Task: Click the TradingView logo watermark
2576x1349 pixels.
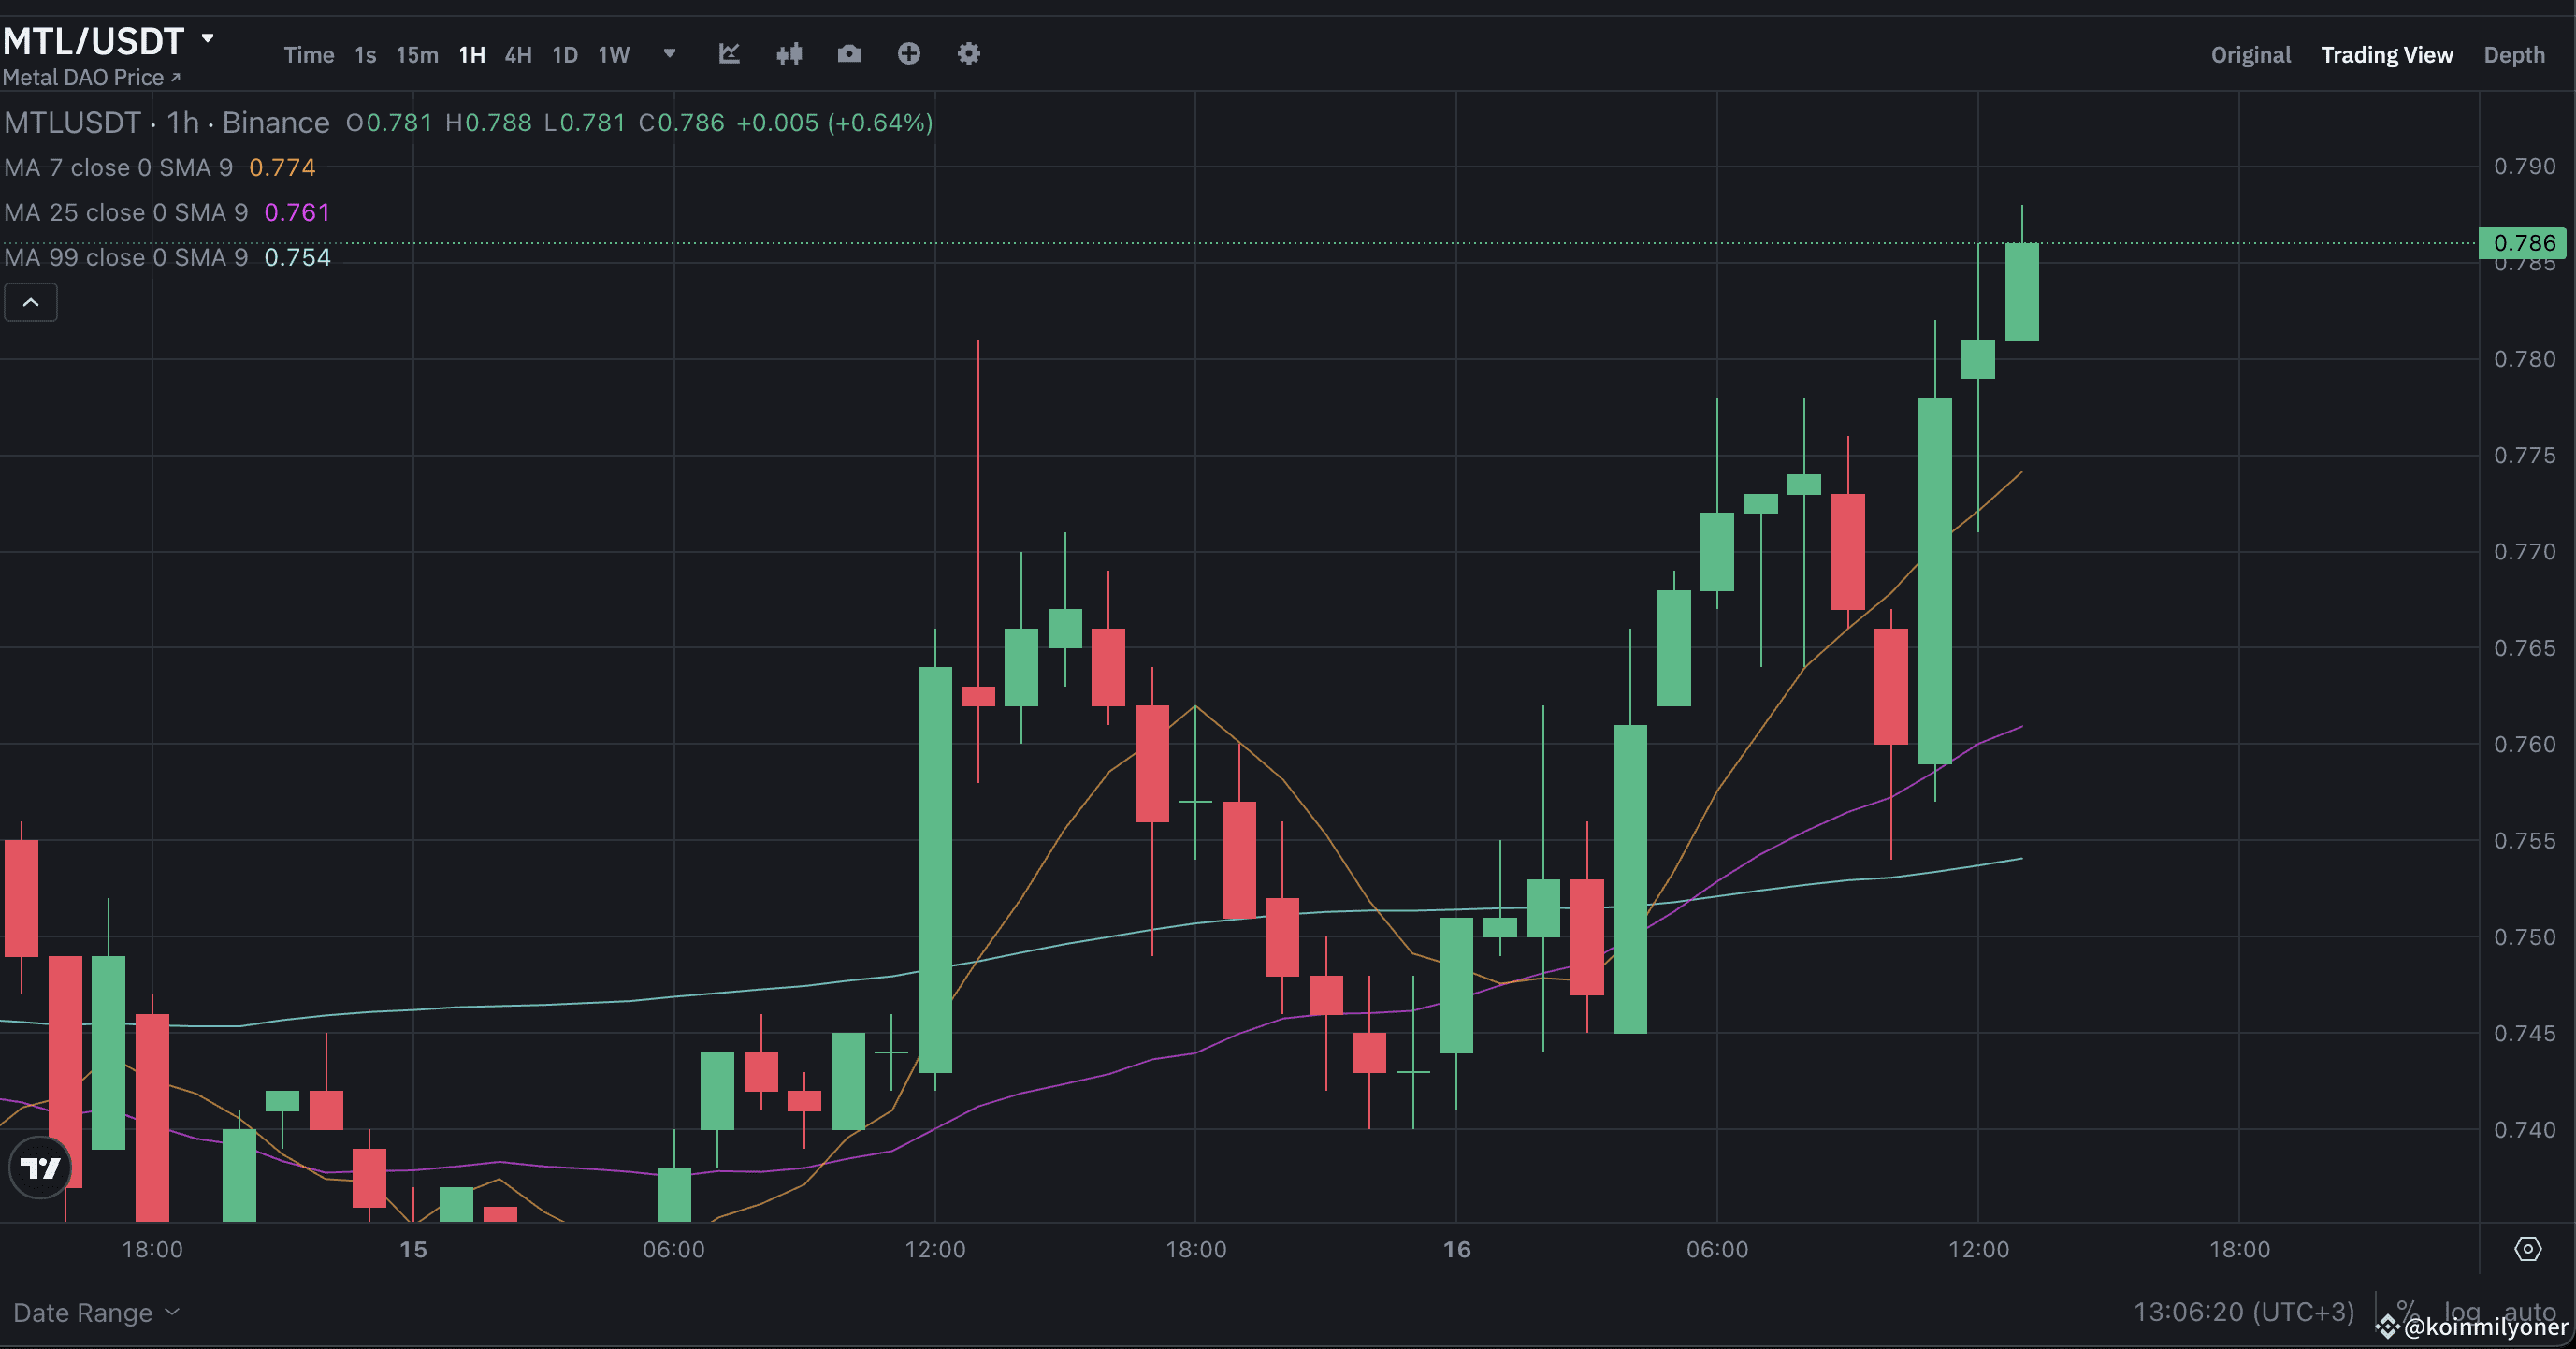Action: point(40,1167)
